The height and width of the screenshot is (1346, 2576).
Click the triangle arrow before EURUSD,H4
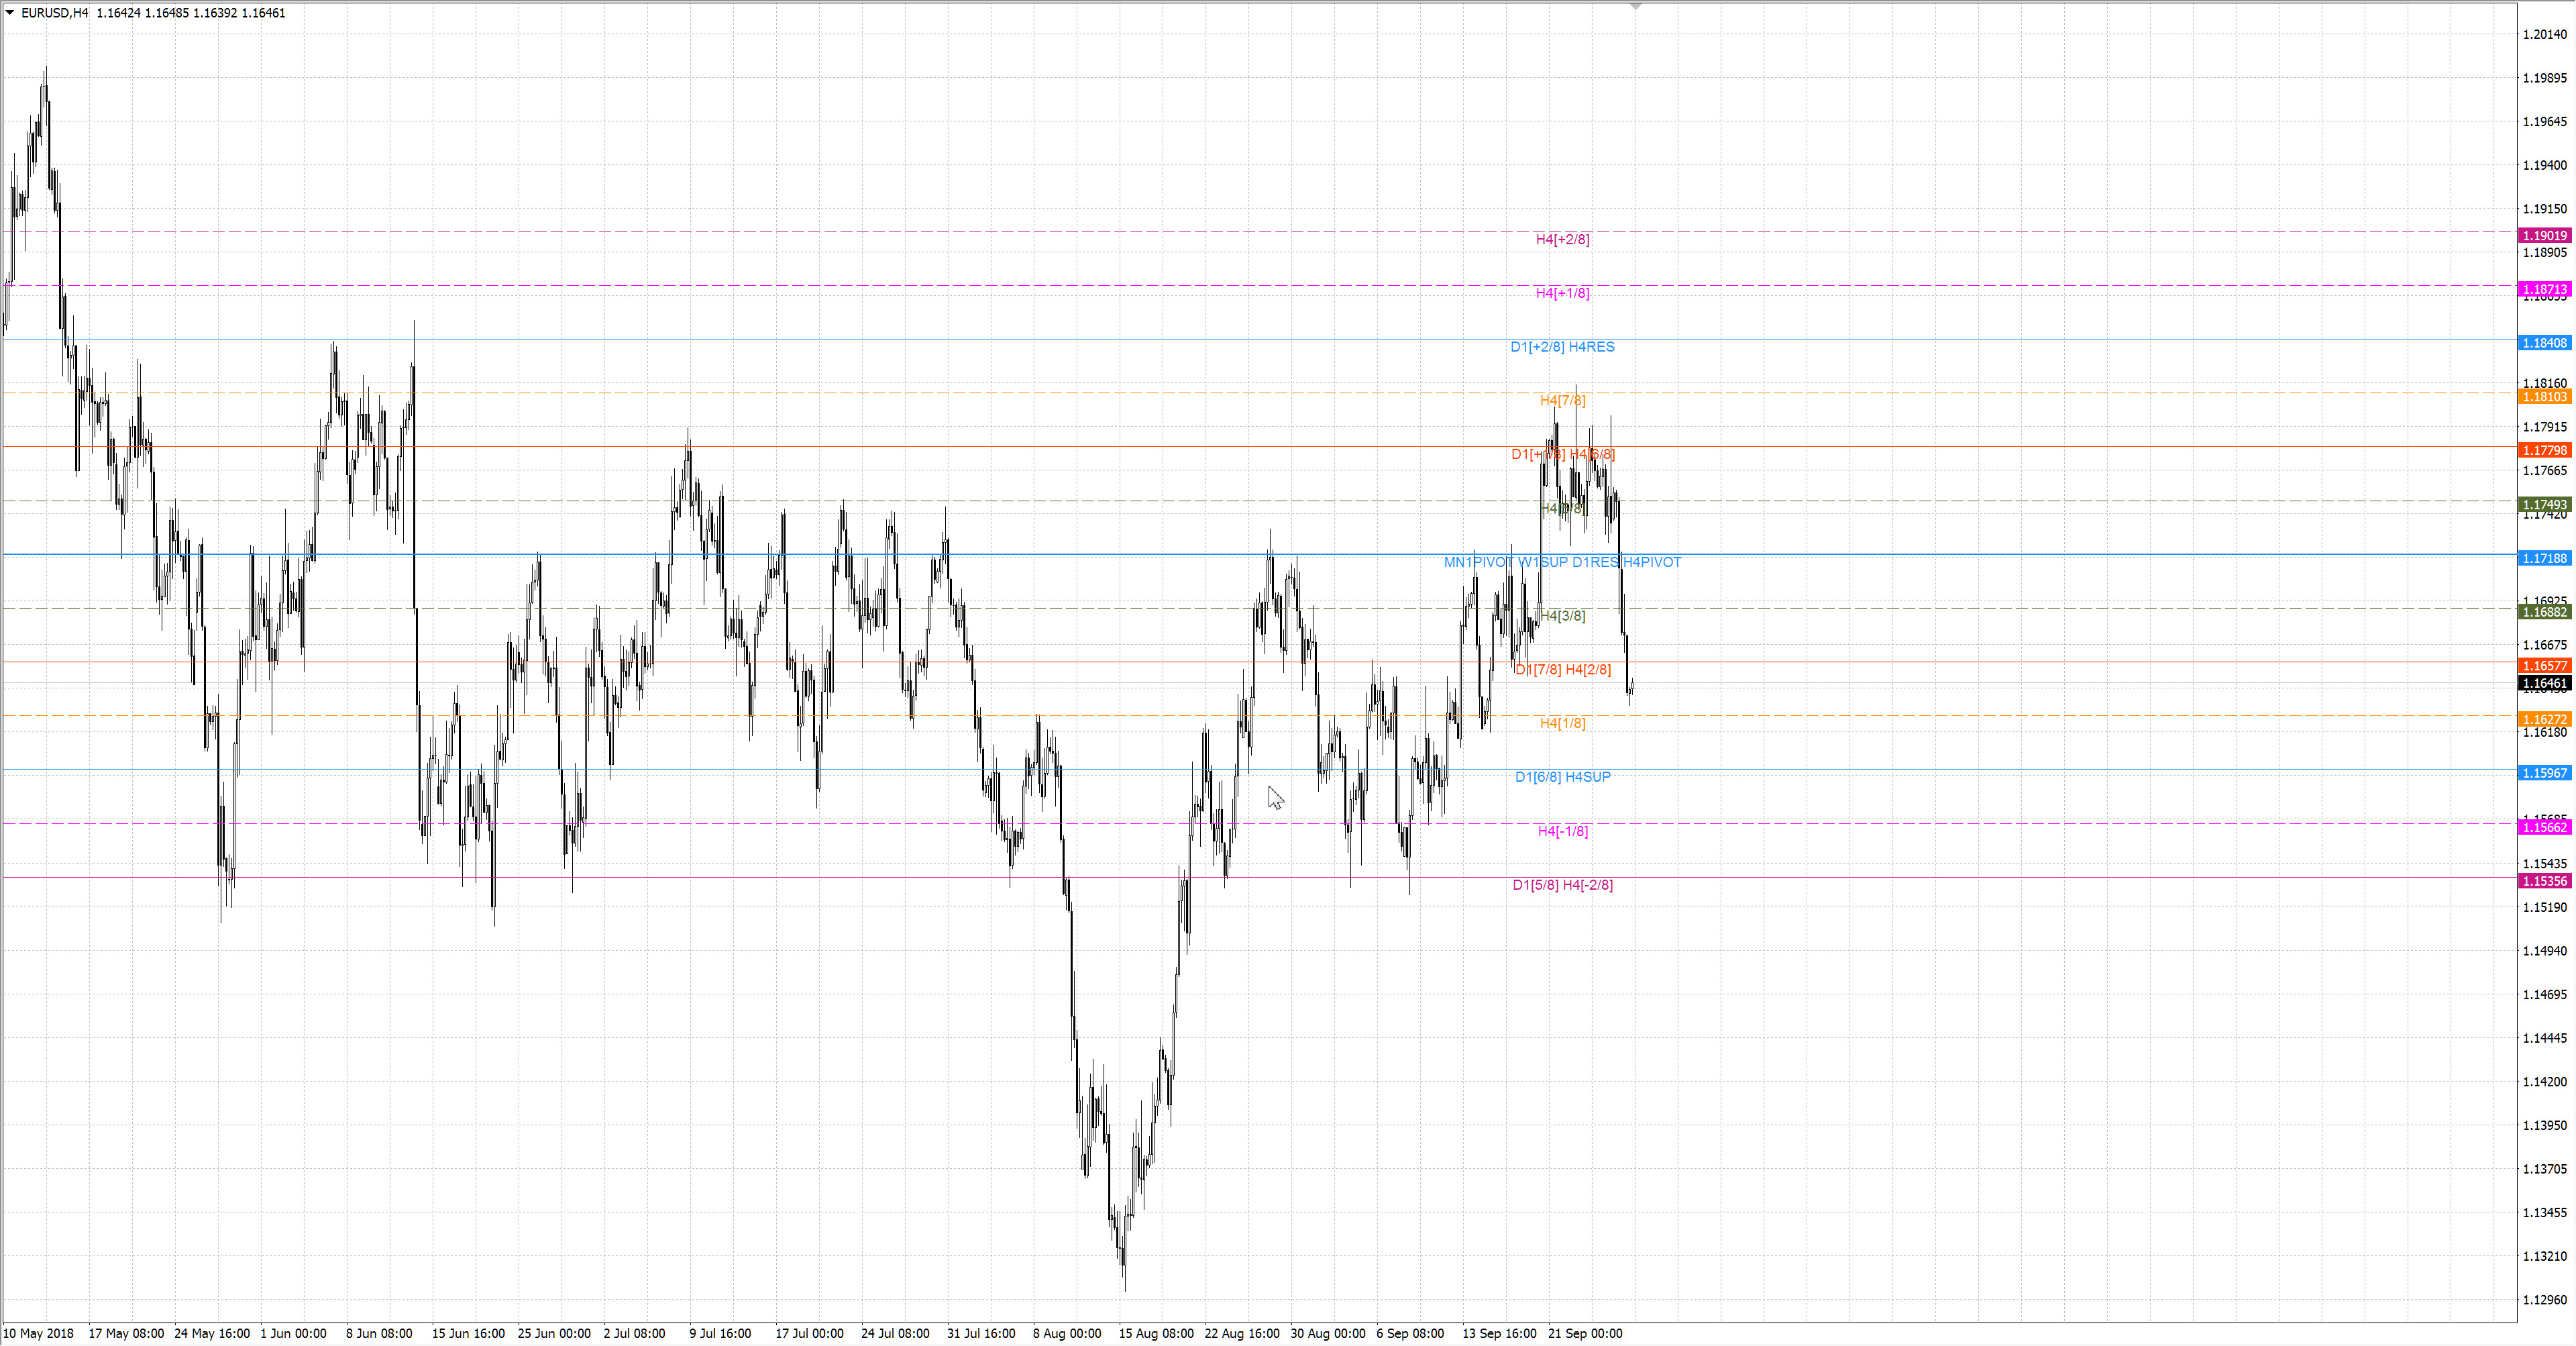pos(10,13)
